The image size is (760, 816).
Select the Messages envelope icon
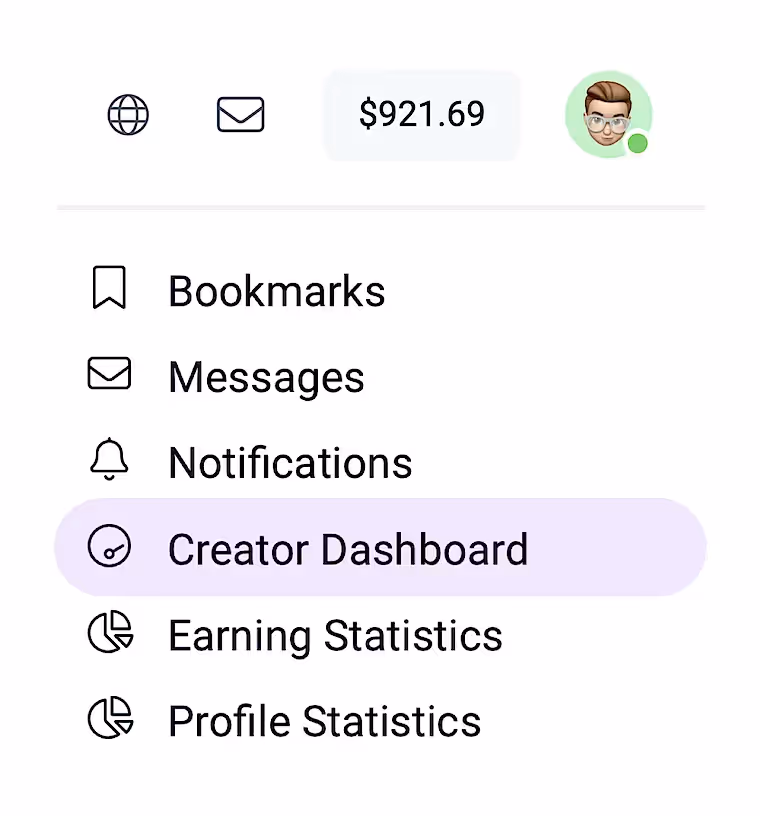pos(108,374)
